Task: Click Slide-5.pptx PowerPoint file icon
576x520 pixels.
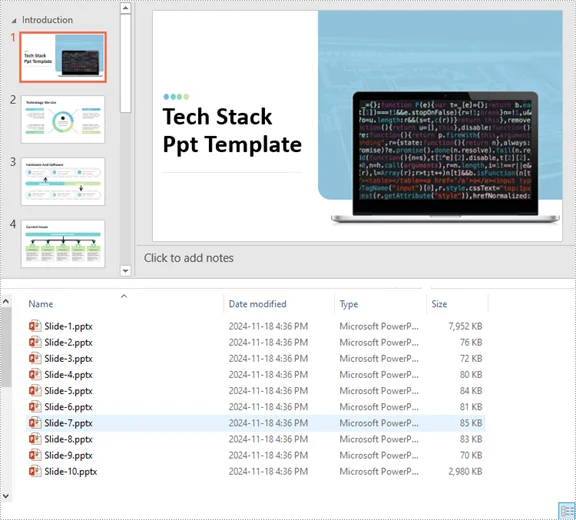Action: [35, 391]
